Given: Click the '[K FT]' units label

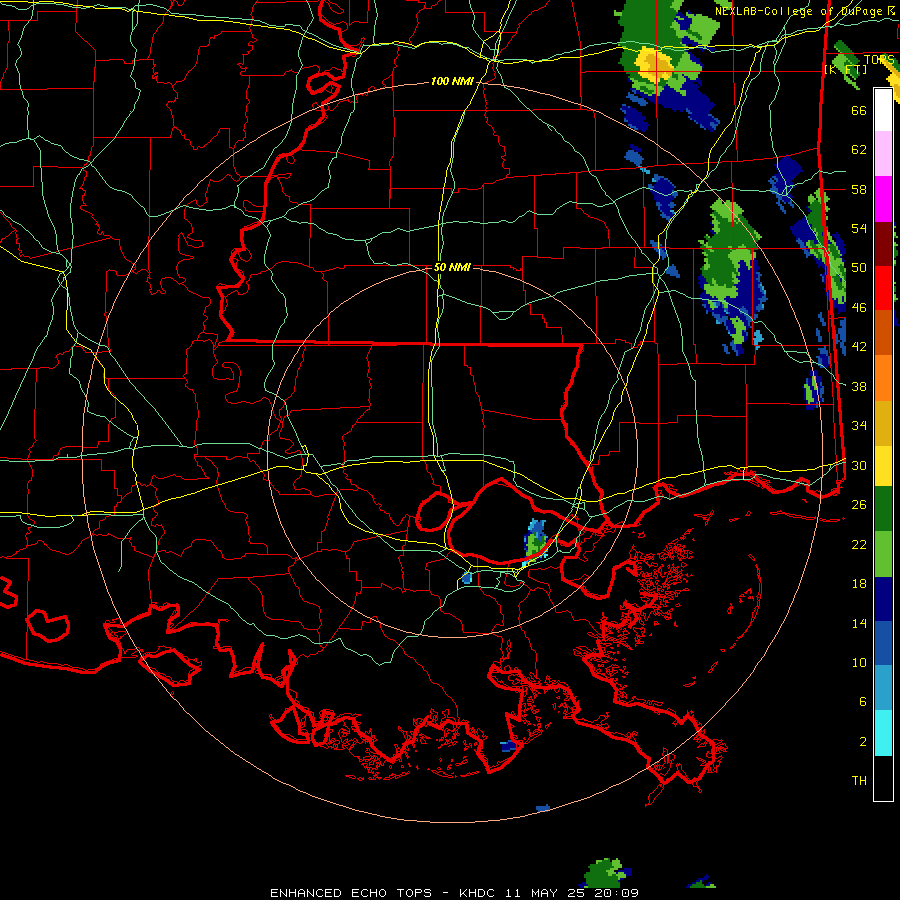Looking at the screenshot, I should [x=845, y=70].
